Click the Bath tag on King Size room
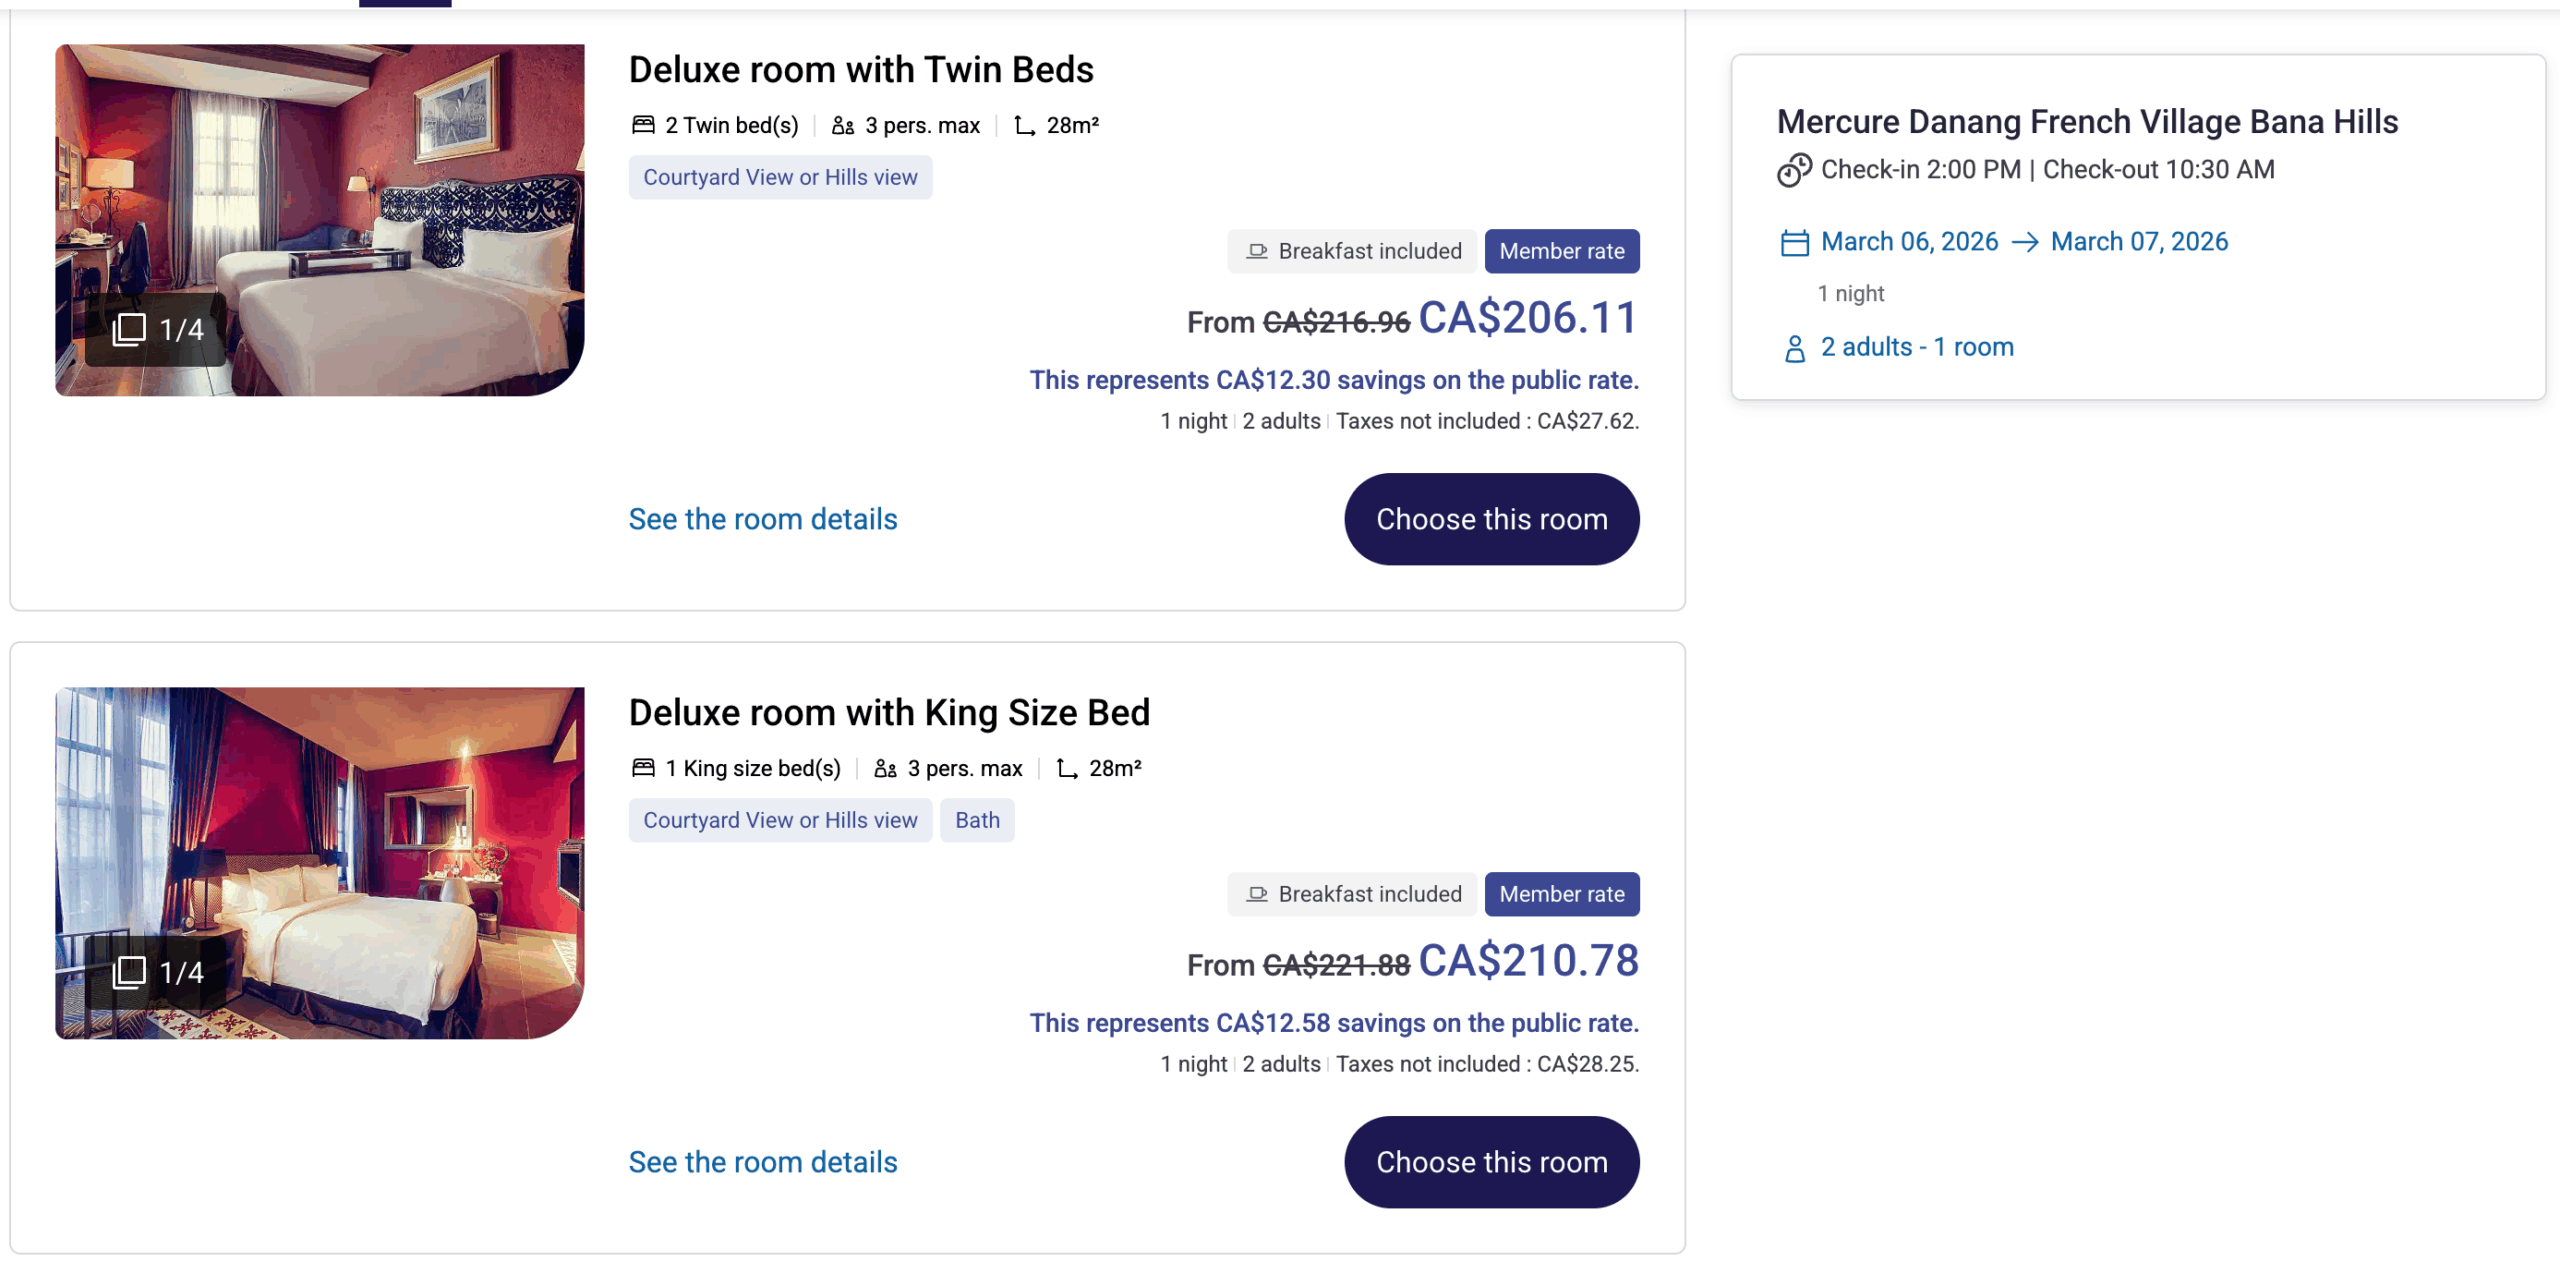 tap(977, 820)
